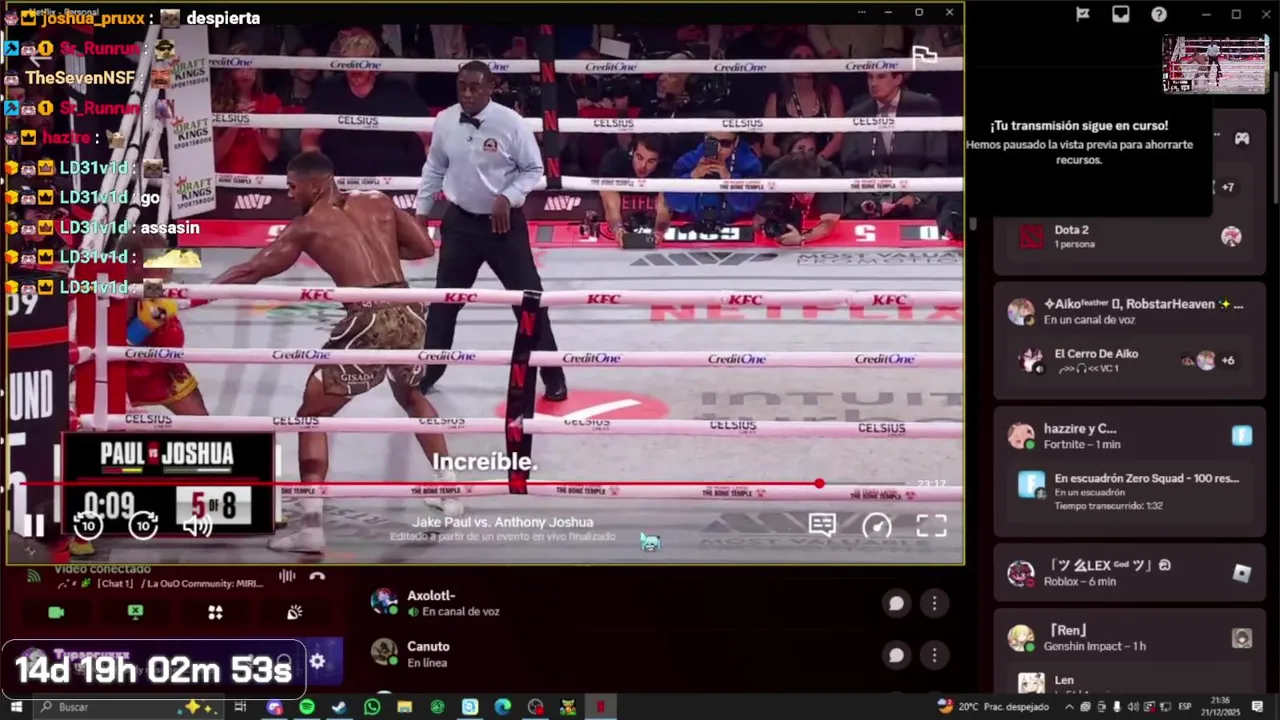Toggle Discord noise suppression icon

(x=287, y=576)
